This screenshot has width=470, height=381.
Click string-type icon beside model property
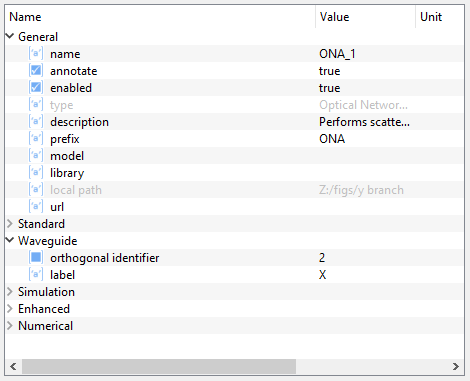point(36,156)
